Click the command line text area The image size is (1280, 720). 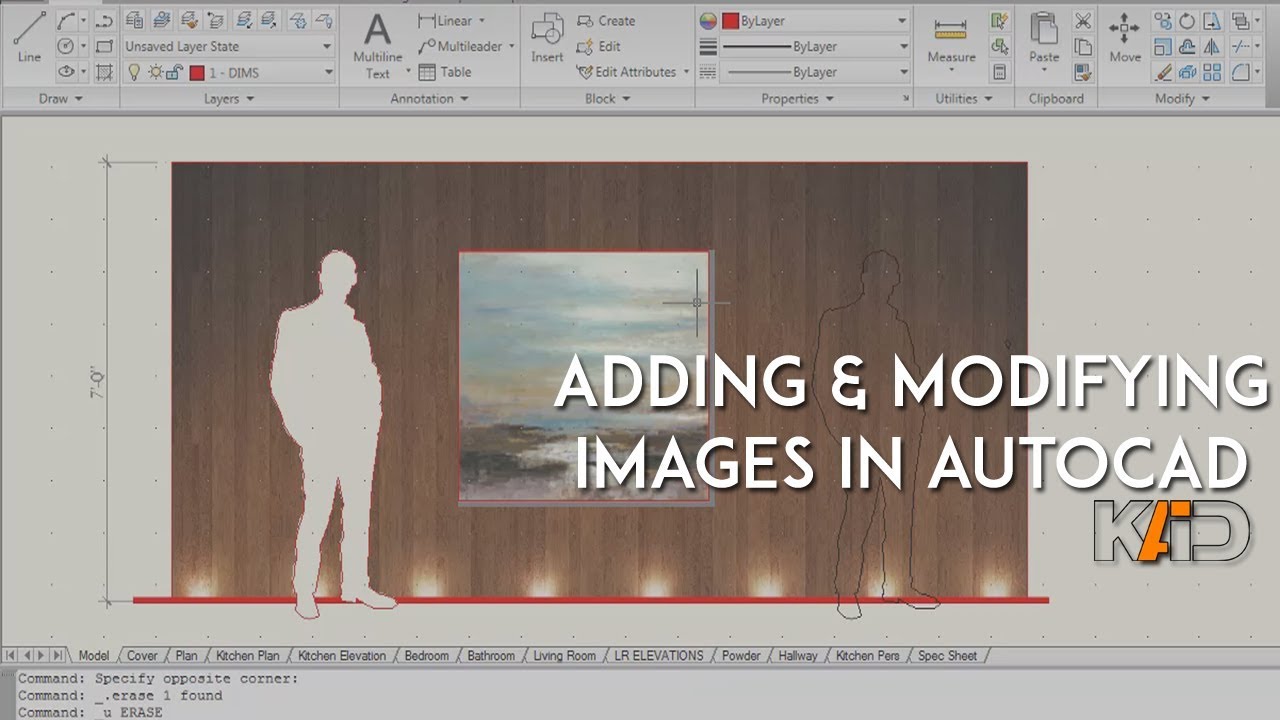pyautogui.click(x=640, y=695)
